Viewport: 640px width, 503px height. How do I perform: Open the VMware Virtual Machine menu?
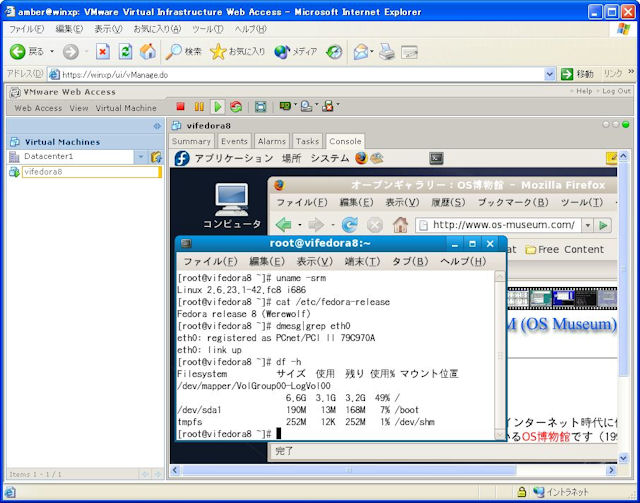[126, 108]
